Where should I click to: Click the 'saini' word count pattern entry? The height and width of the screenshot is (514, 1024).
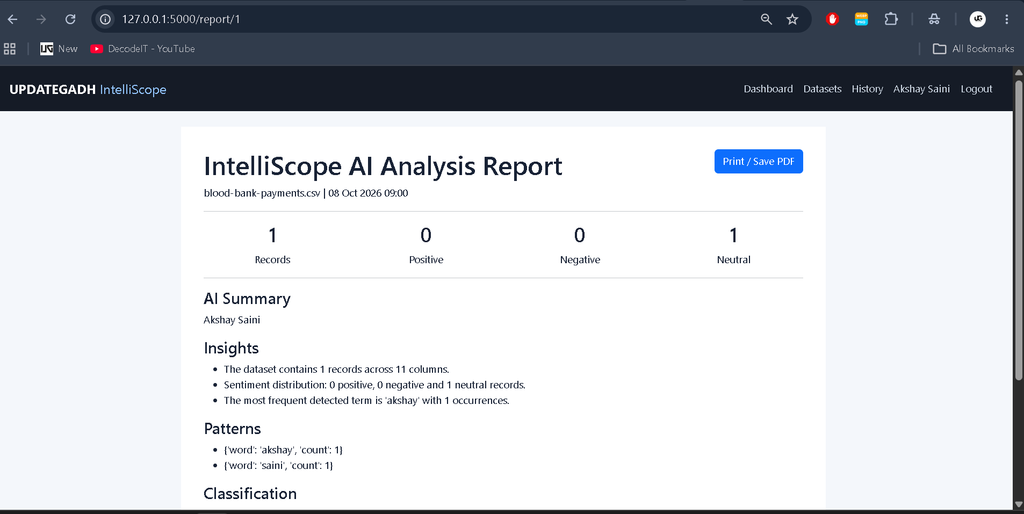[x=278, y=466]
